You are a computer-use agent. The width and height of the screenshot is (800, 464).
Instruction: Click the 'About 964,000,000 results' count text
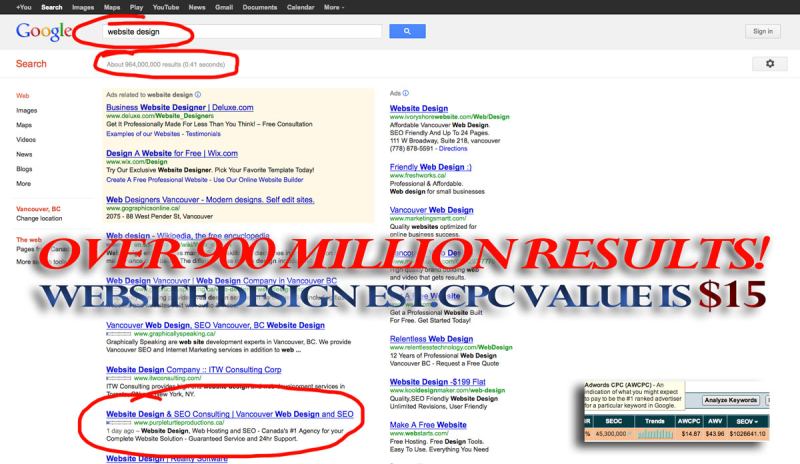click(166, 64)
